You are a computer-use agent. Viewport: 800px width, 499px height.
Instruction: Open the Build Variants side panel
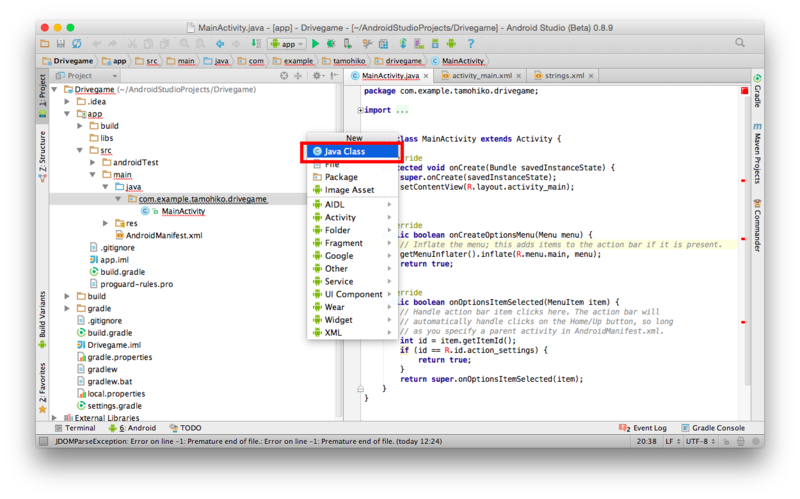click(42, 319)
